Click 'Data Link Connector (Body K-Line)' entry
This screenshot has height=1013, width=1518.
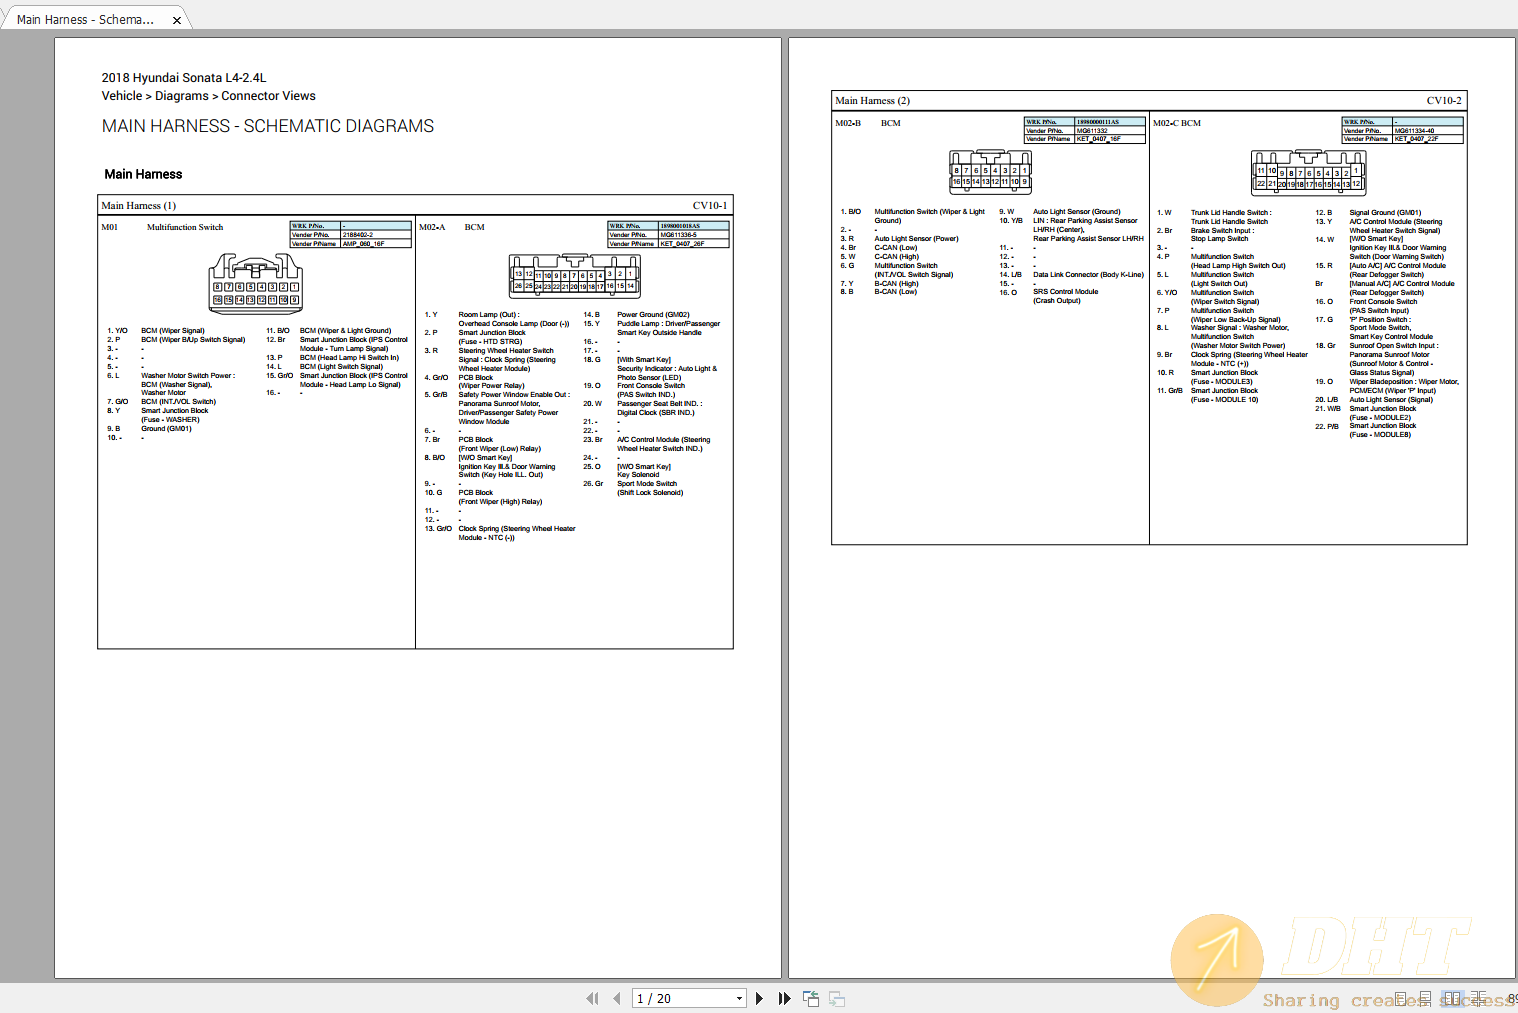pos(1088,274)
